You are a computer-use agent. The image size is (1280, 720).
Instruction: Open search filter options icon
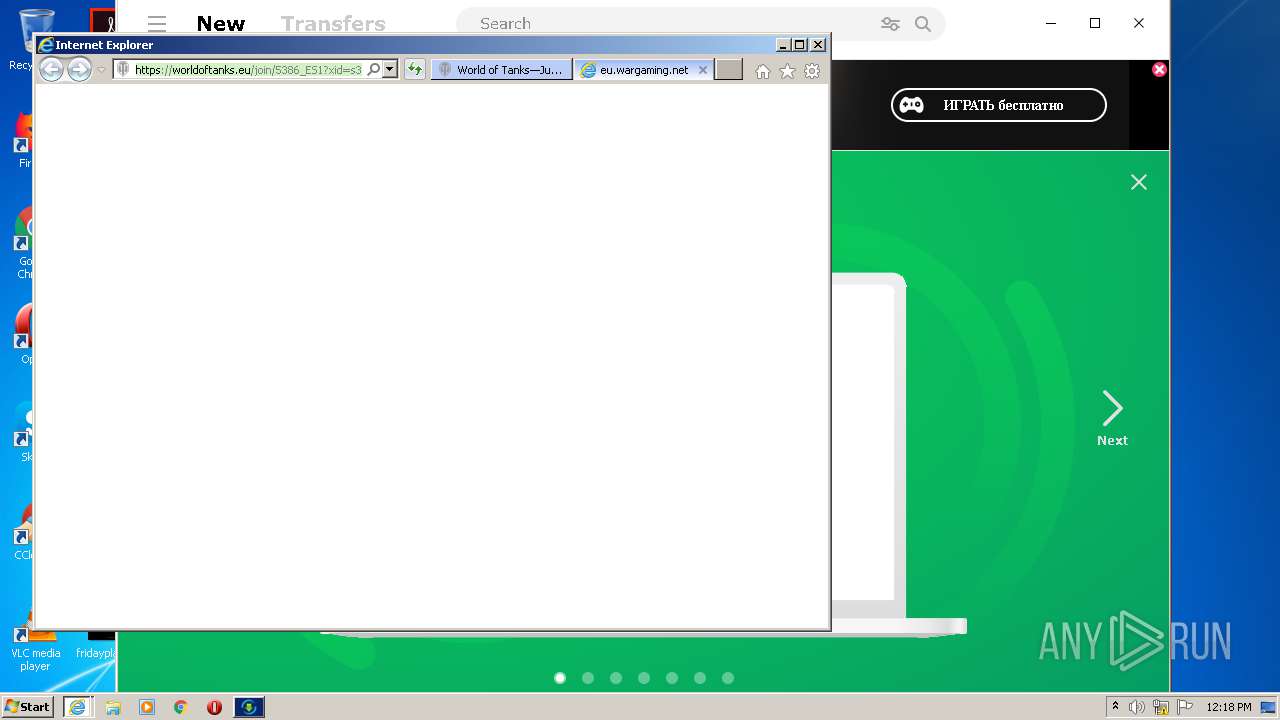(x=890, y=24)
